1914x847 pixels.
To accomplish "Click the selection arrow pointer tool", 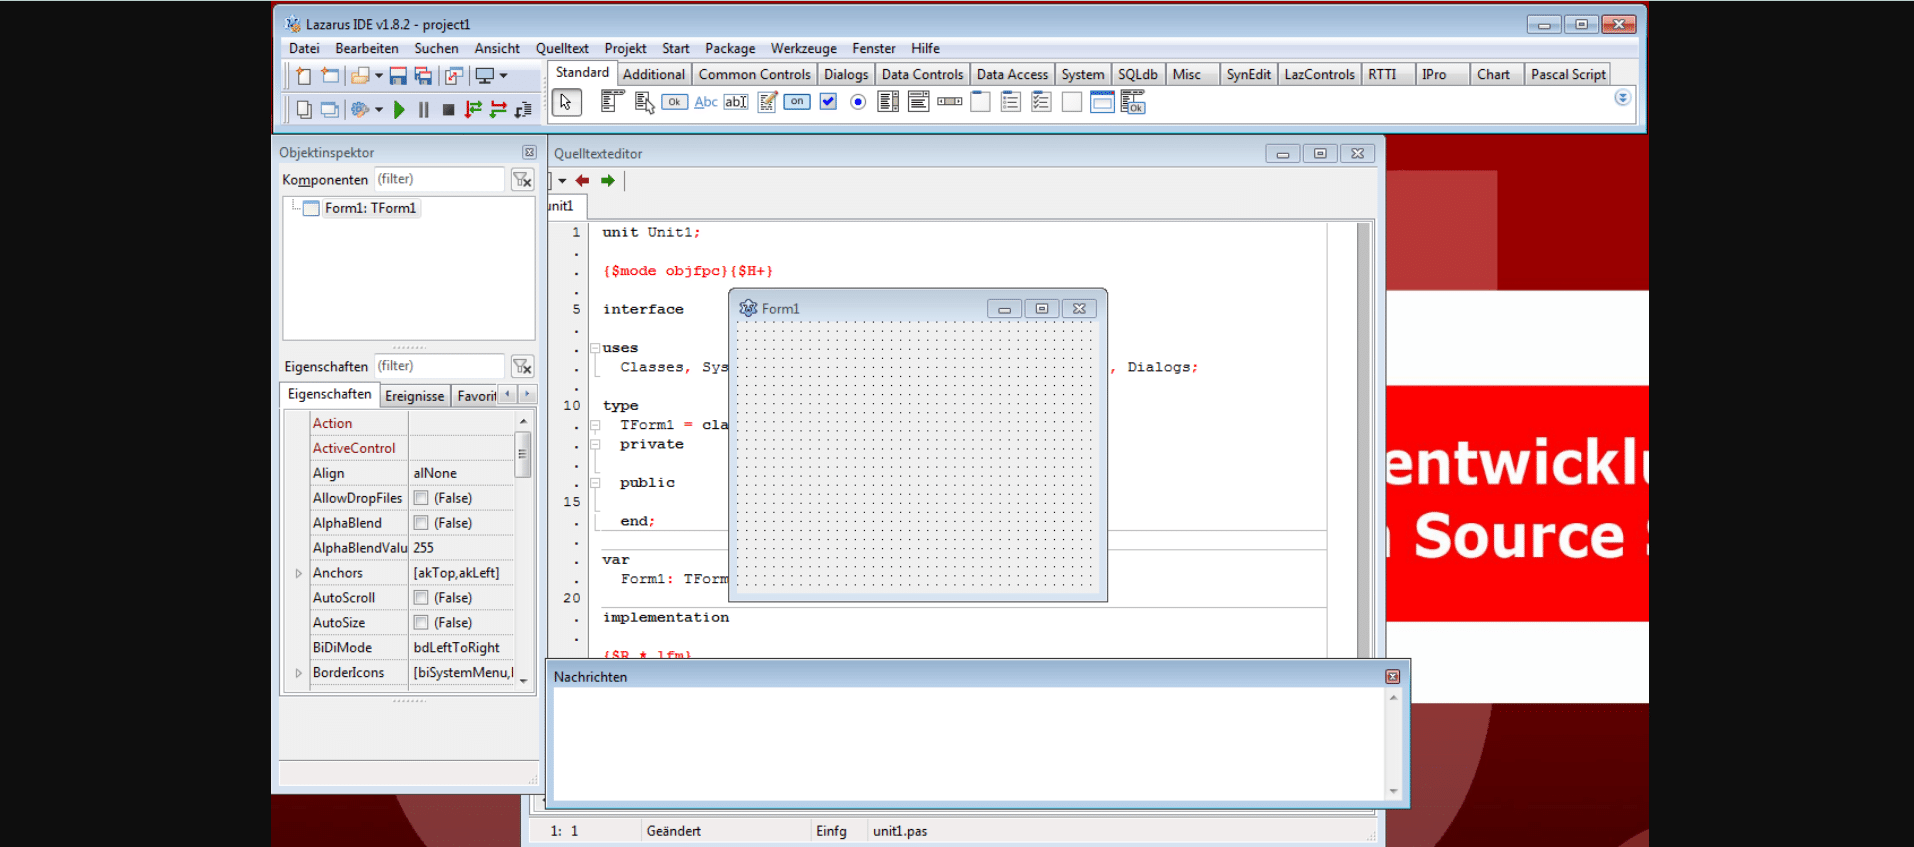I will (566, 102).
